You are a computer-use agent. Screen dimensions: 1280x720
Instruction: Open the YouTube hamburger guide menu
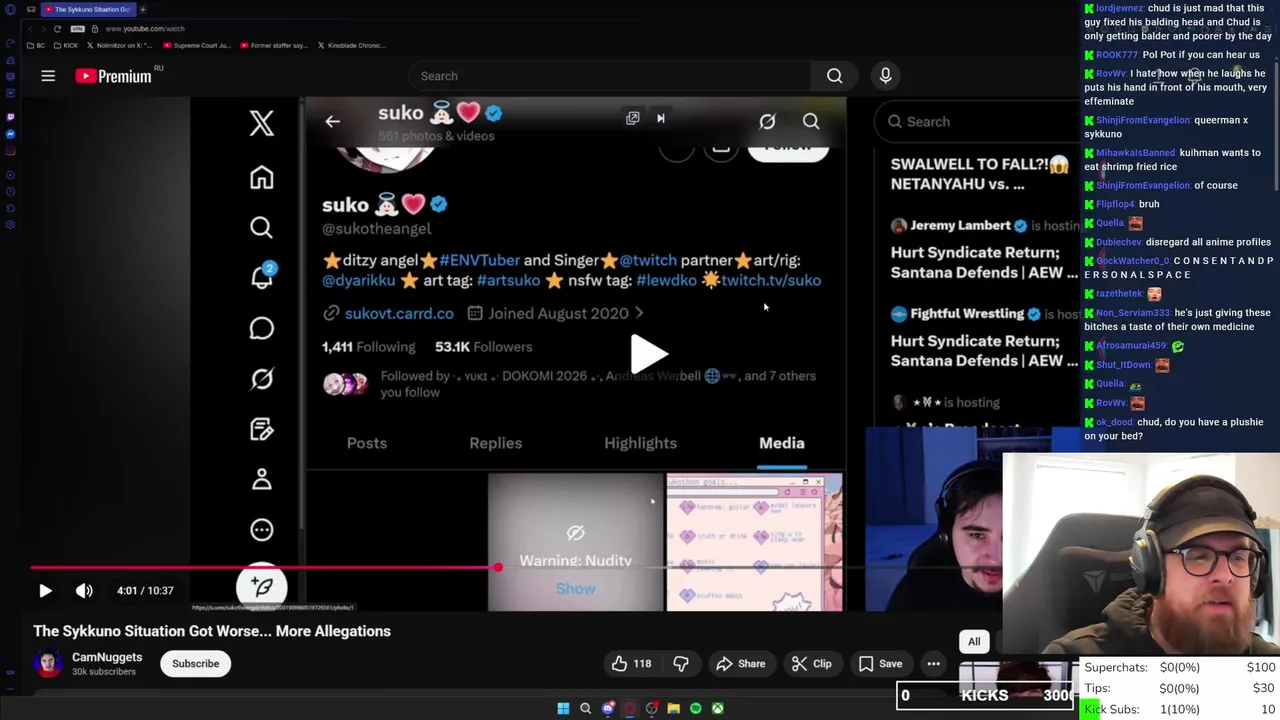[48, 76]
